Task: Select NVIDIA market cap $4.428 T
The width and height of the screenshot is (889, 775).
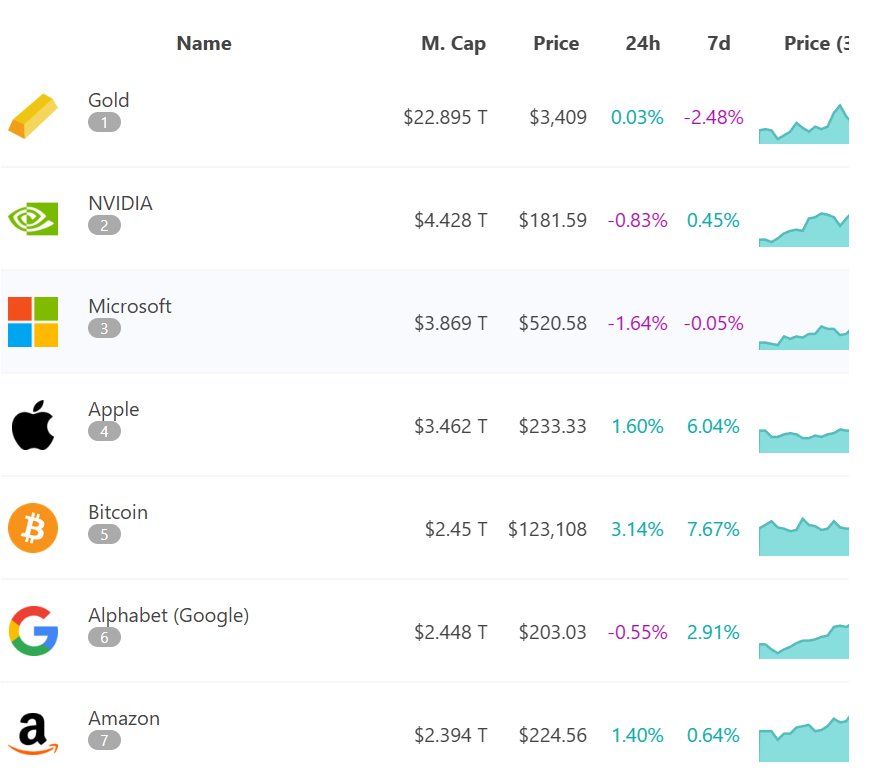Action: [x=451, y=221]
